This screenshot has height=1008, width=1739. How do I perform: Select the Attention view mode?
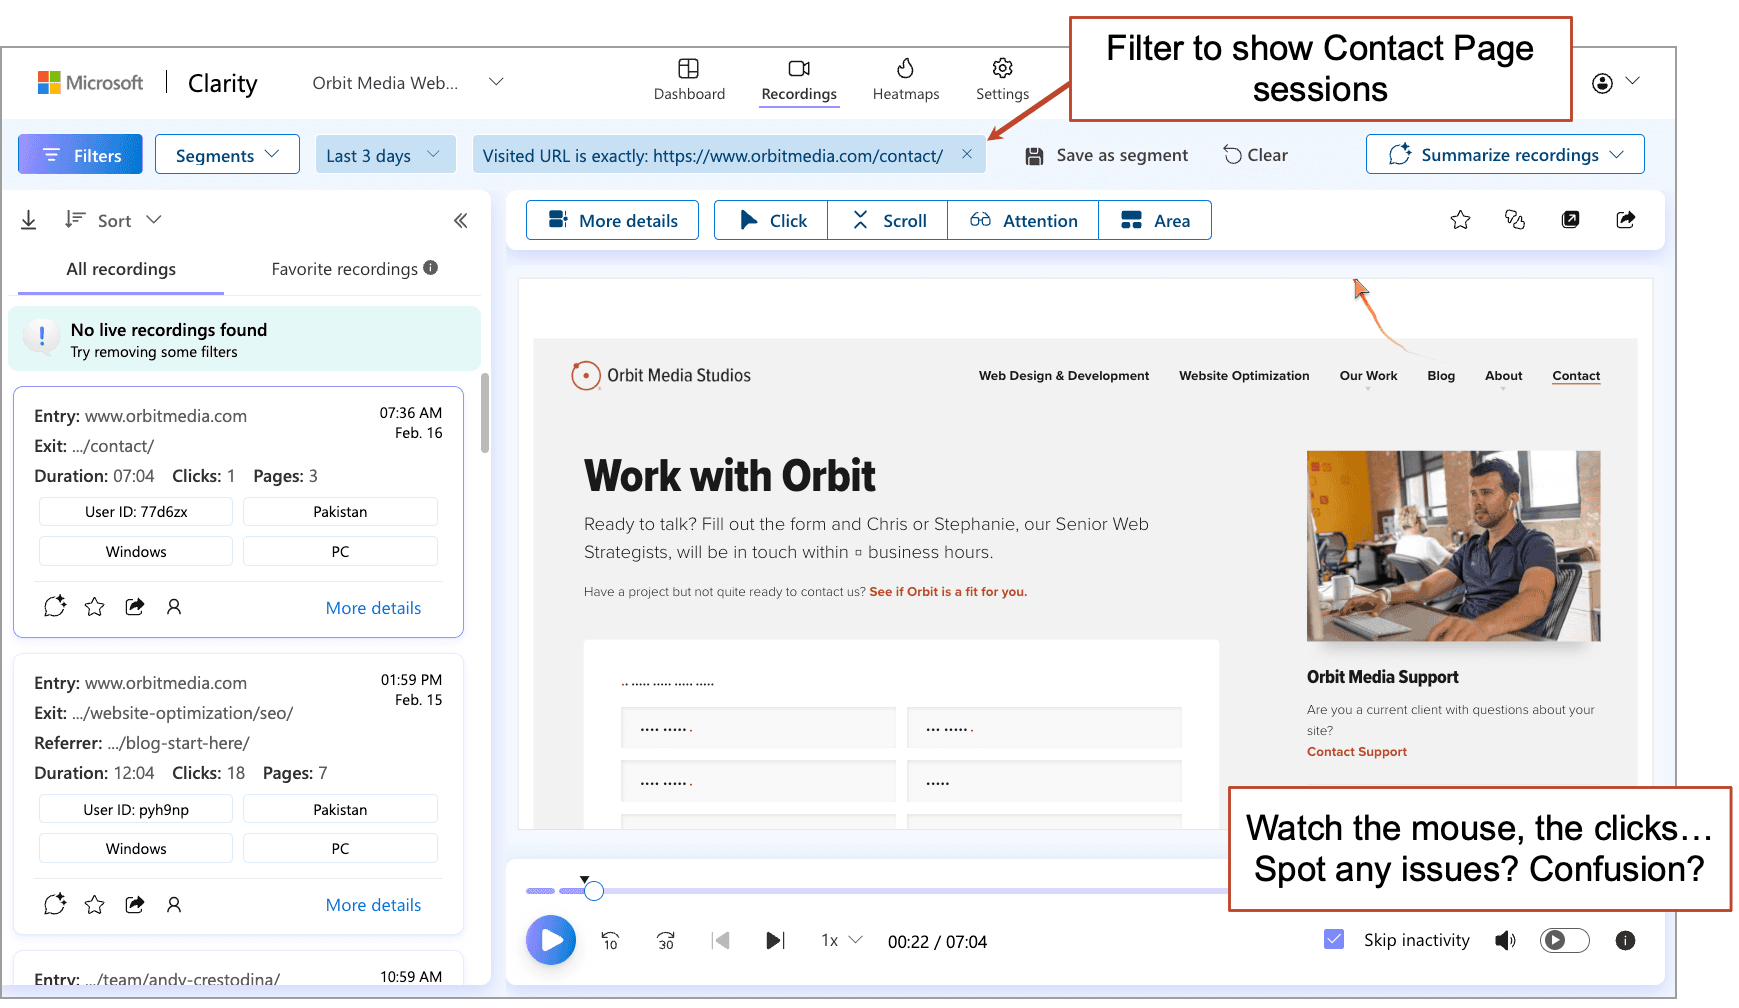(1023, 219)
